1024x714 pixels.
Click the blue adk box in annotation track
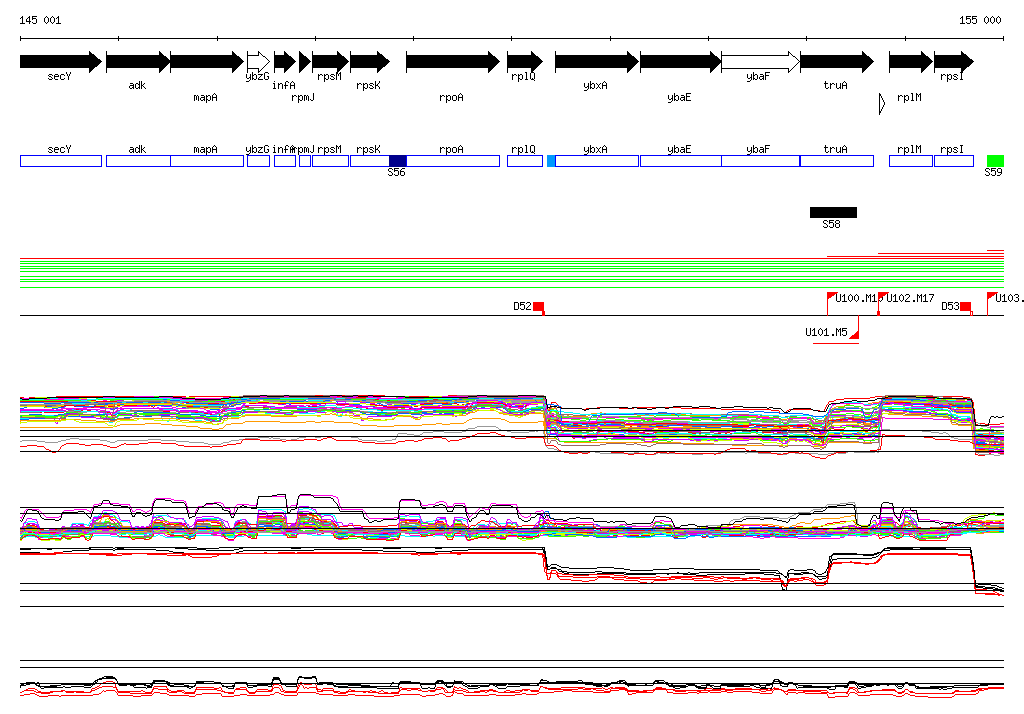[138, 161]
